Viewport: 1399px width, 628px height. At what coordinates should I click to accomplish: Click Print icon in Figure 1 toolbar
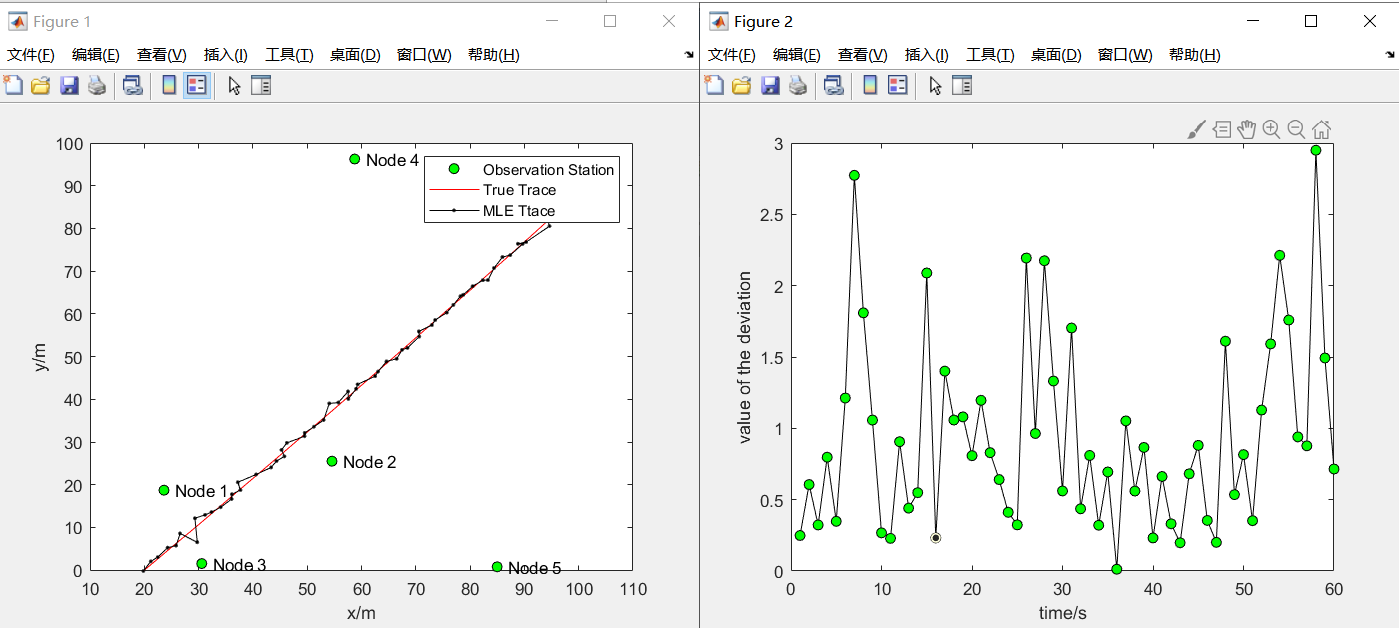pos(97,85)
